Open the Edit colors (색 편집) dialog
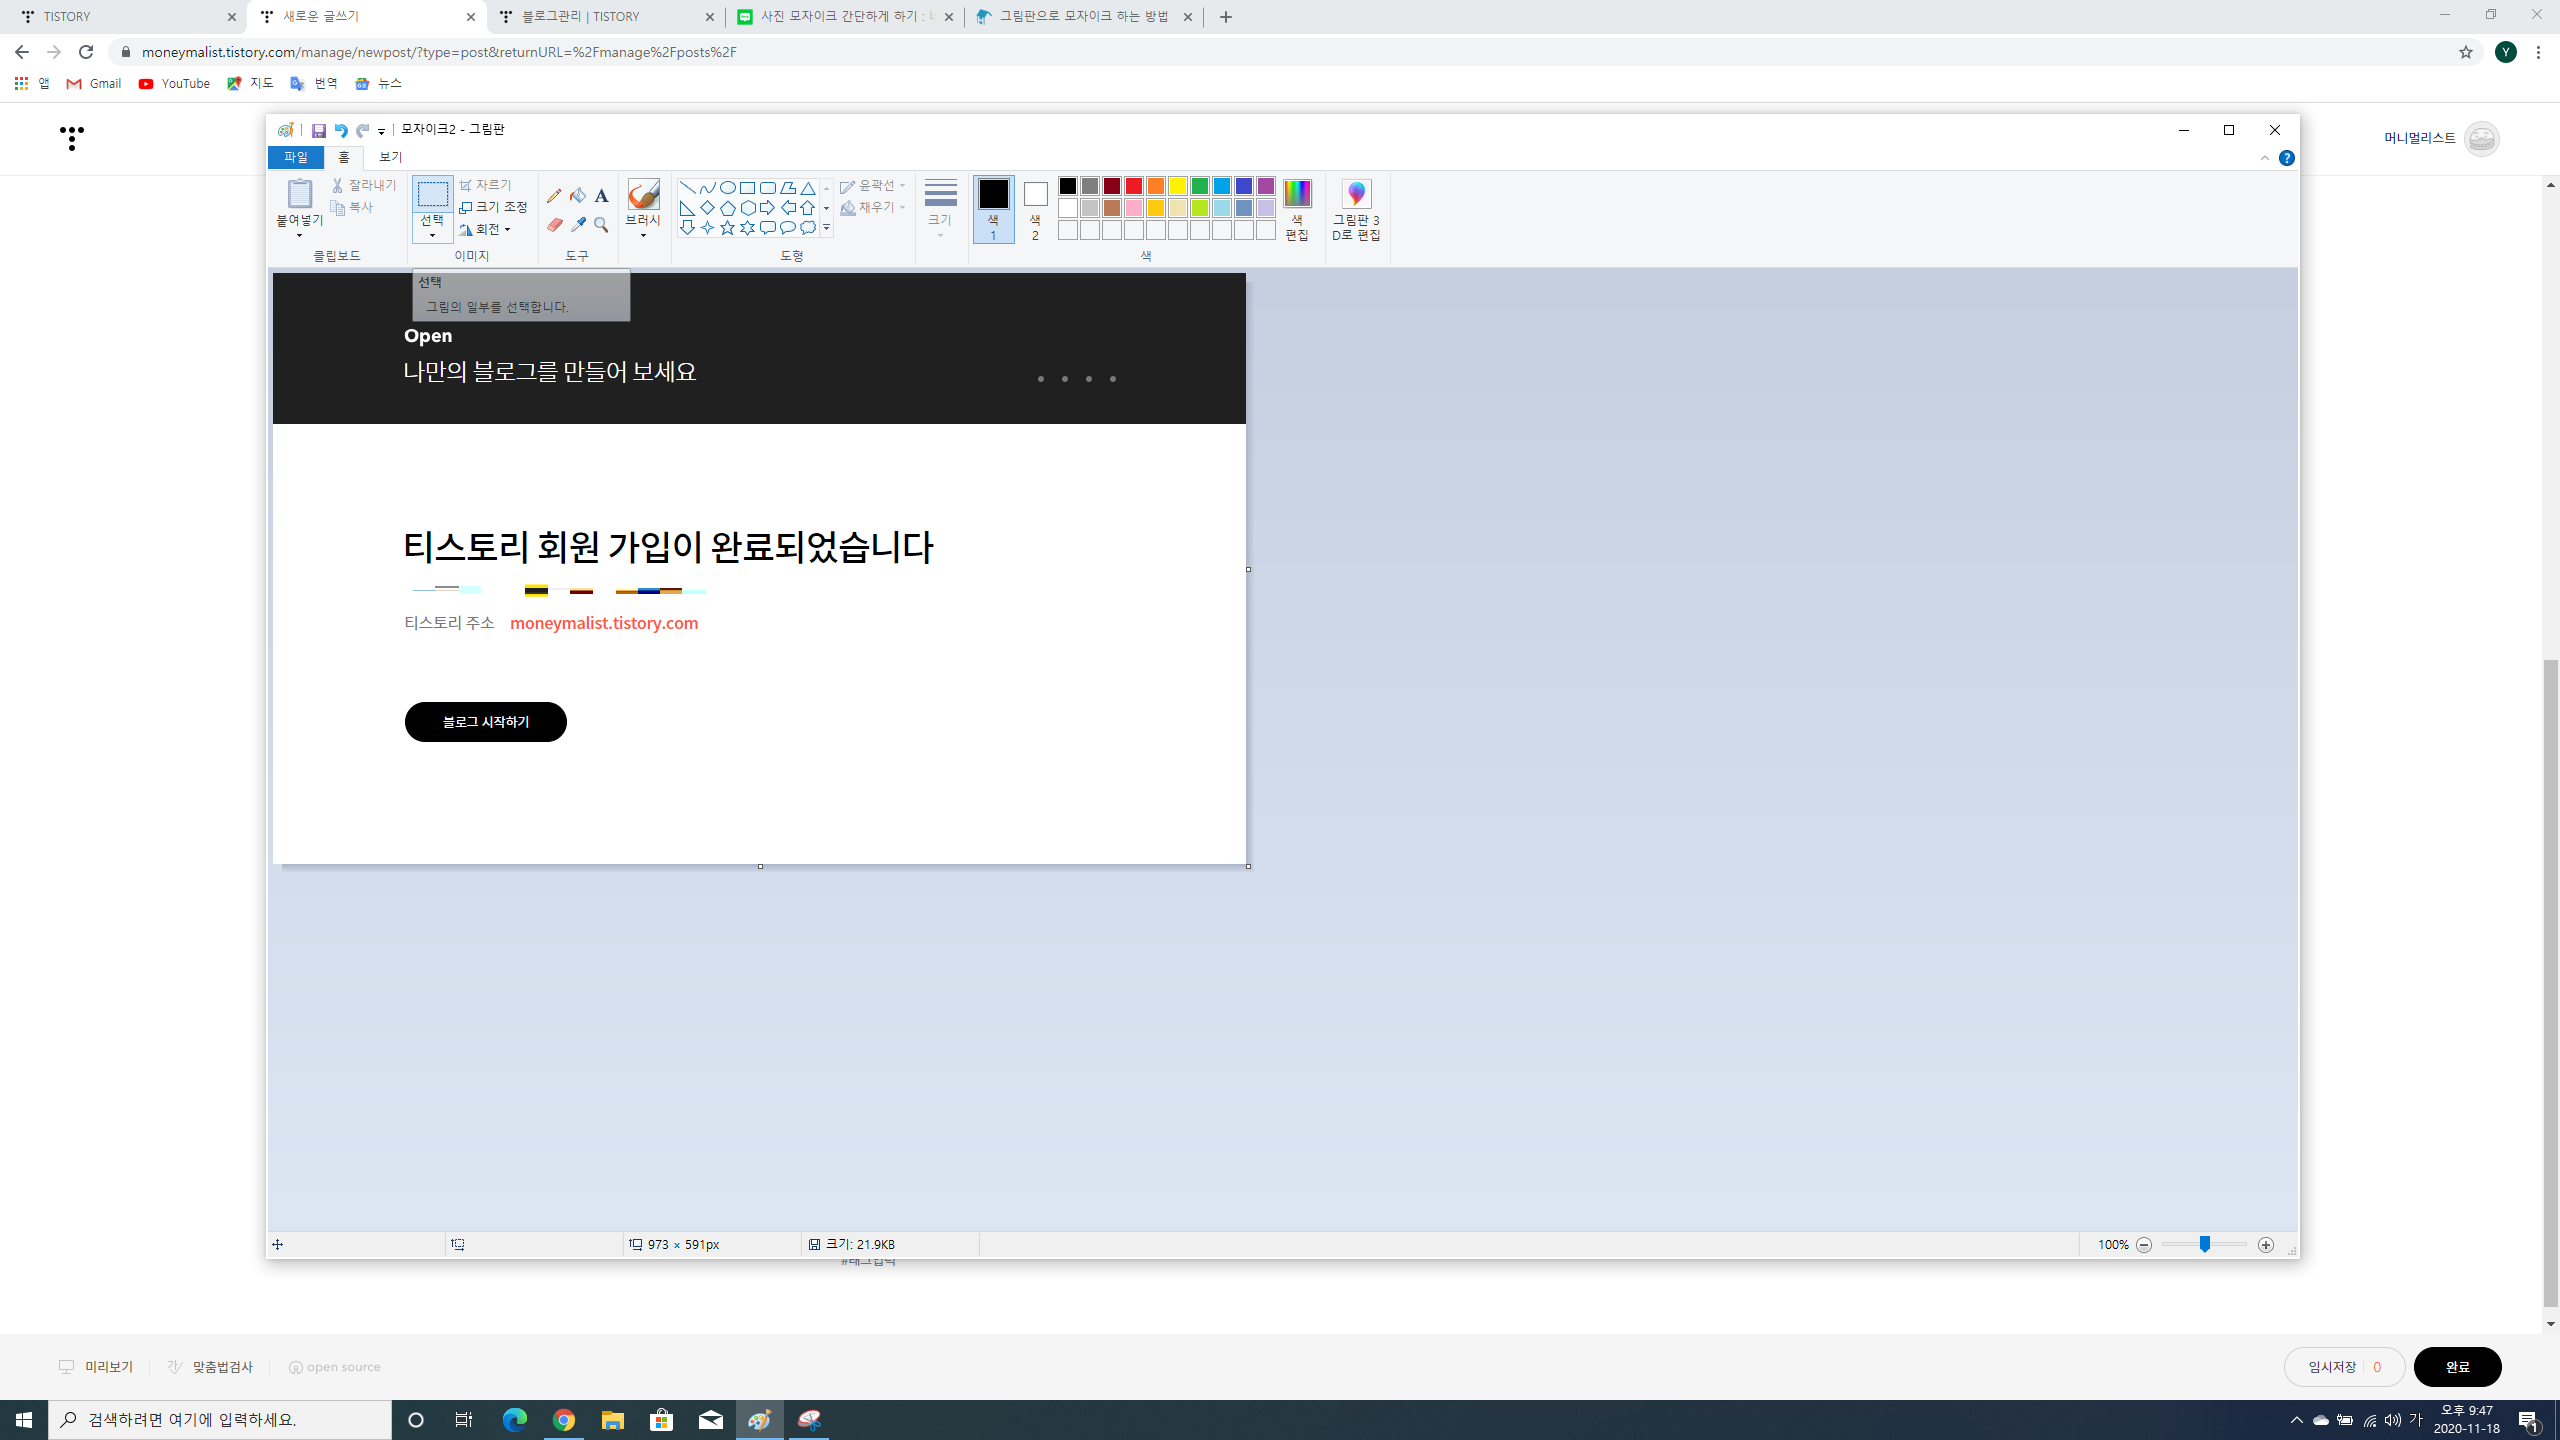Screen dimensions: 2560x1440 [x=1297, y=209]
